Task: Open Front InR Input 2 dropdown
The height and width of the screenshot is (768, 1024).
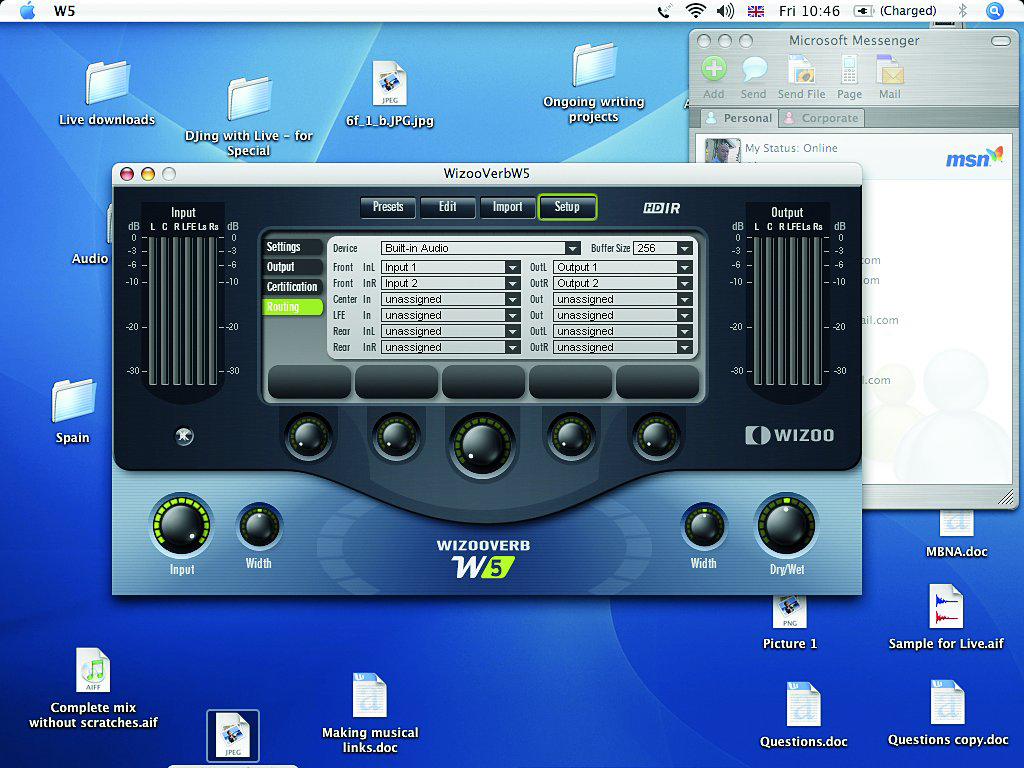Action: pos(451,283)
